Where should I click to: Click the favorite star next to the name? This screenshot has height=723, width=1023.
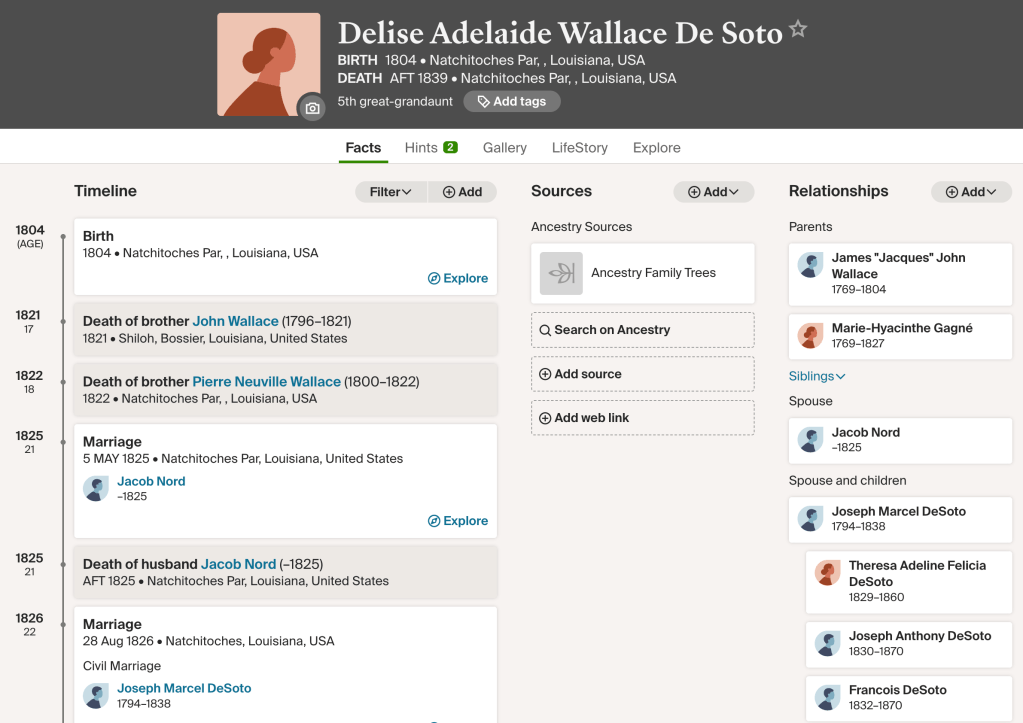[x=798, y=29]
